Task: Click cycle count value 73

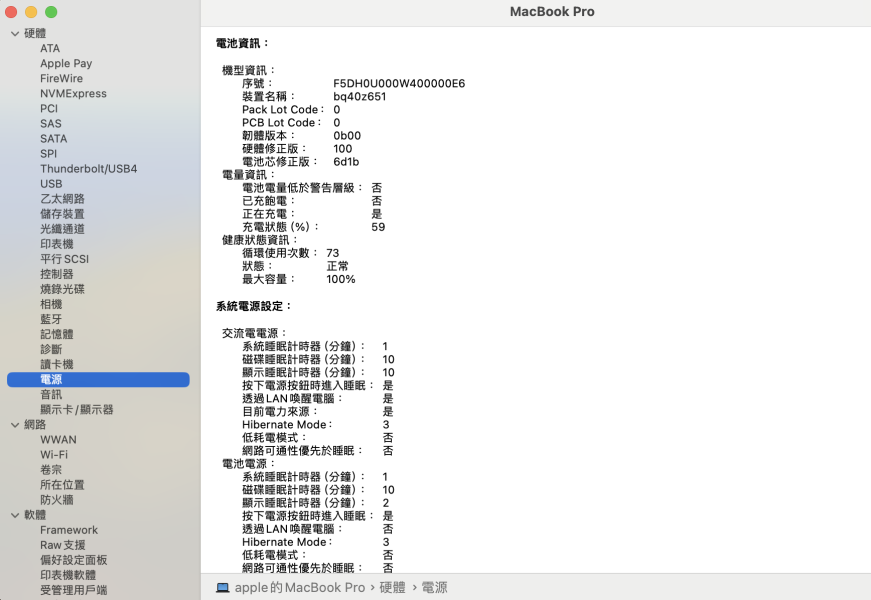Action: click(333, 253)
